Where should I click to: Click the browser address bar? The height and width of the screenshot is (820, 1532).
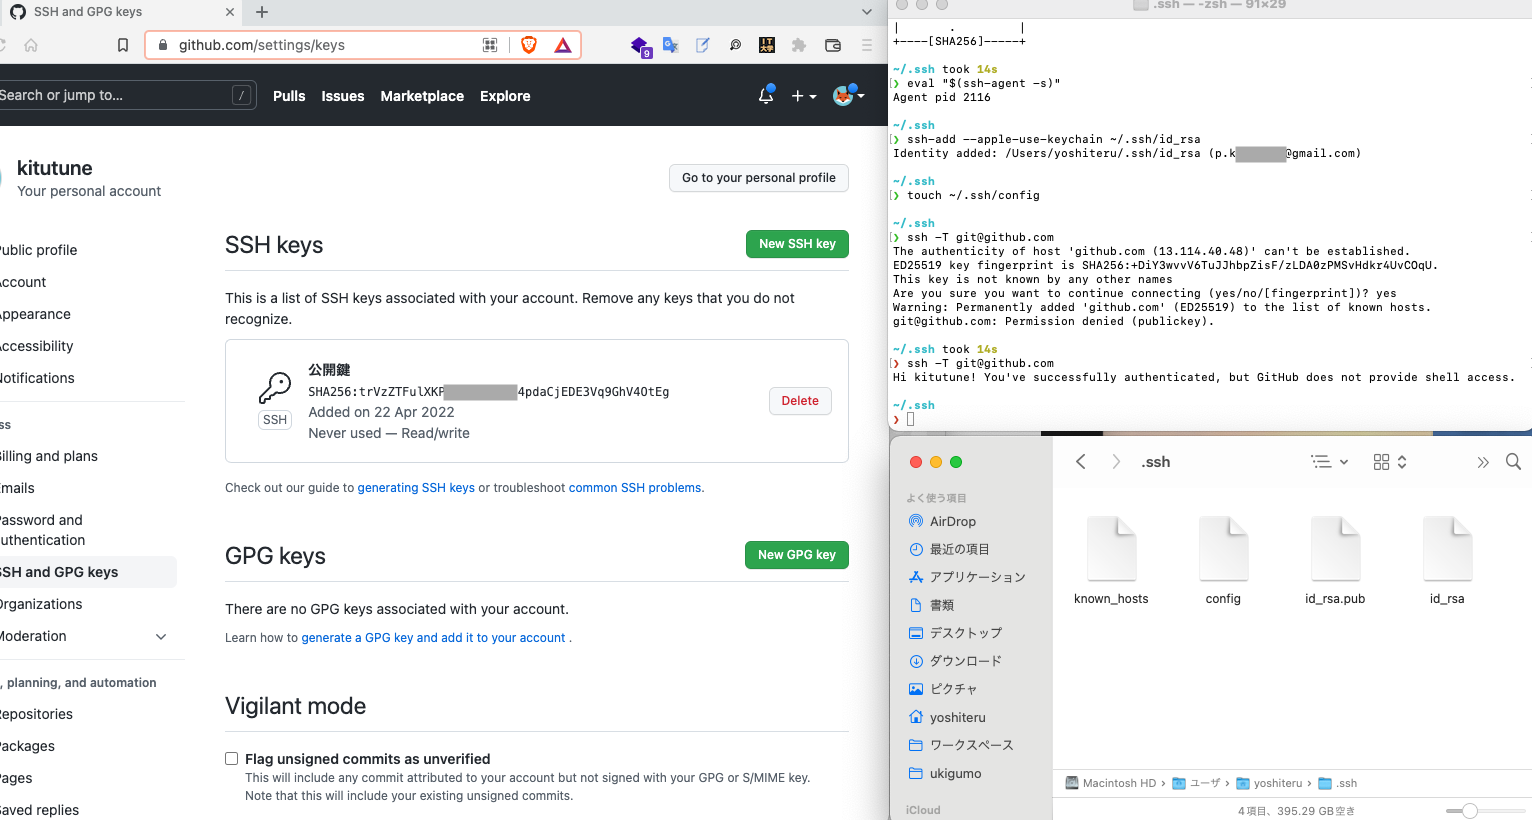click(300, 45)
